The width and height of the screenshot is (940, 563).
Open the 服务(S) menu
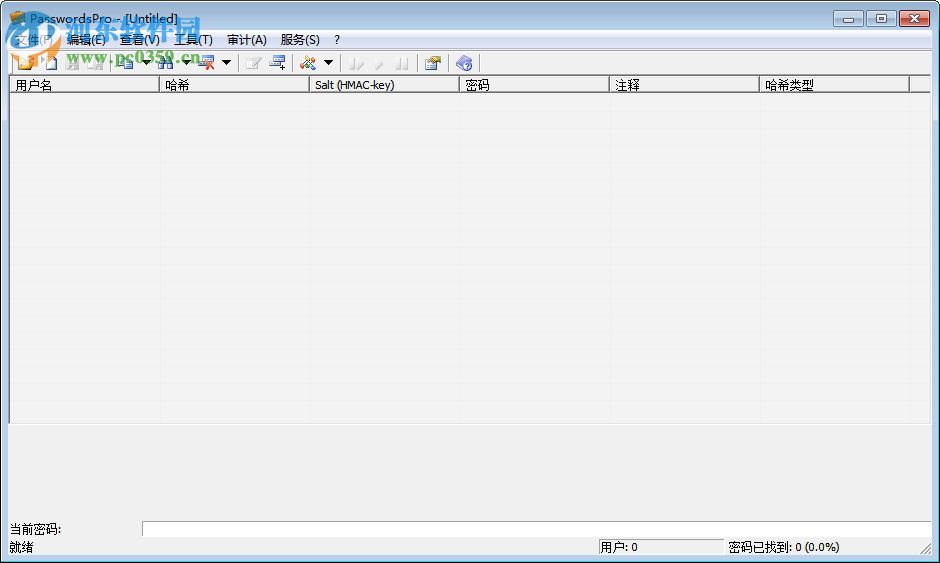[300, 40]
